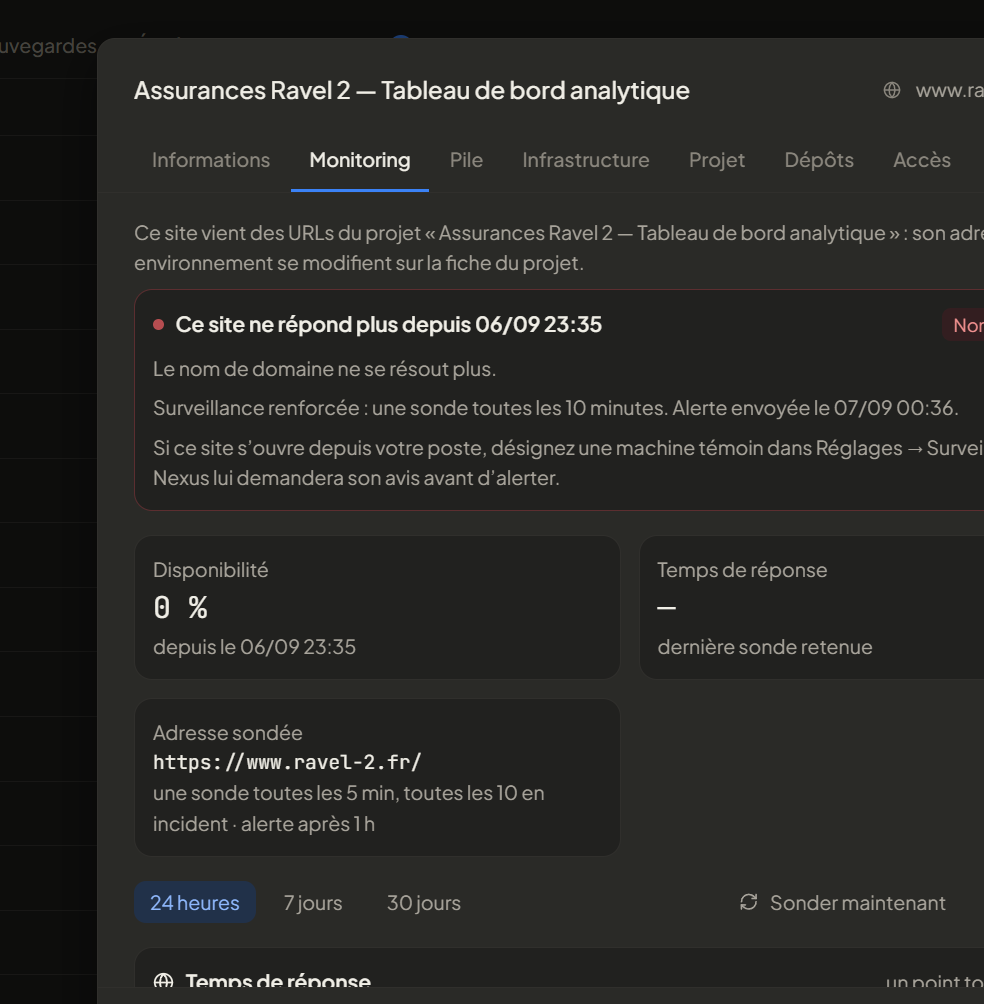Click the globe icon beside Temps de réponse heading
This screenshot has width=984, height=1004.
tap(163, 981)
